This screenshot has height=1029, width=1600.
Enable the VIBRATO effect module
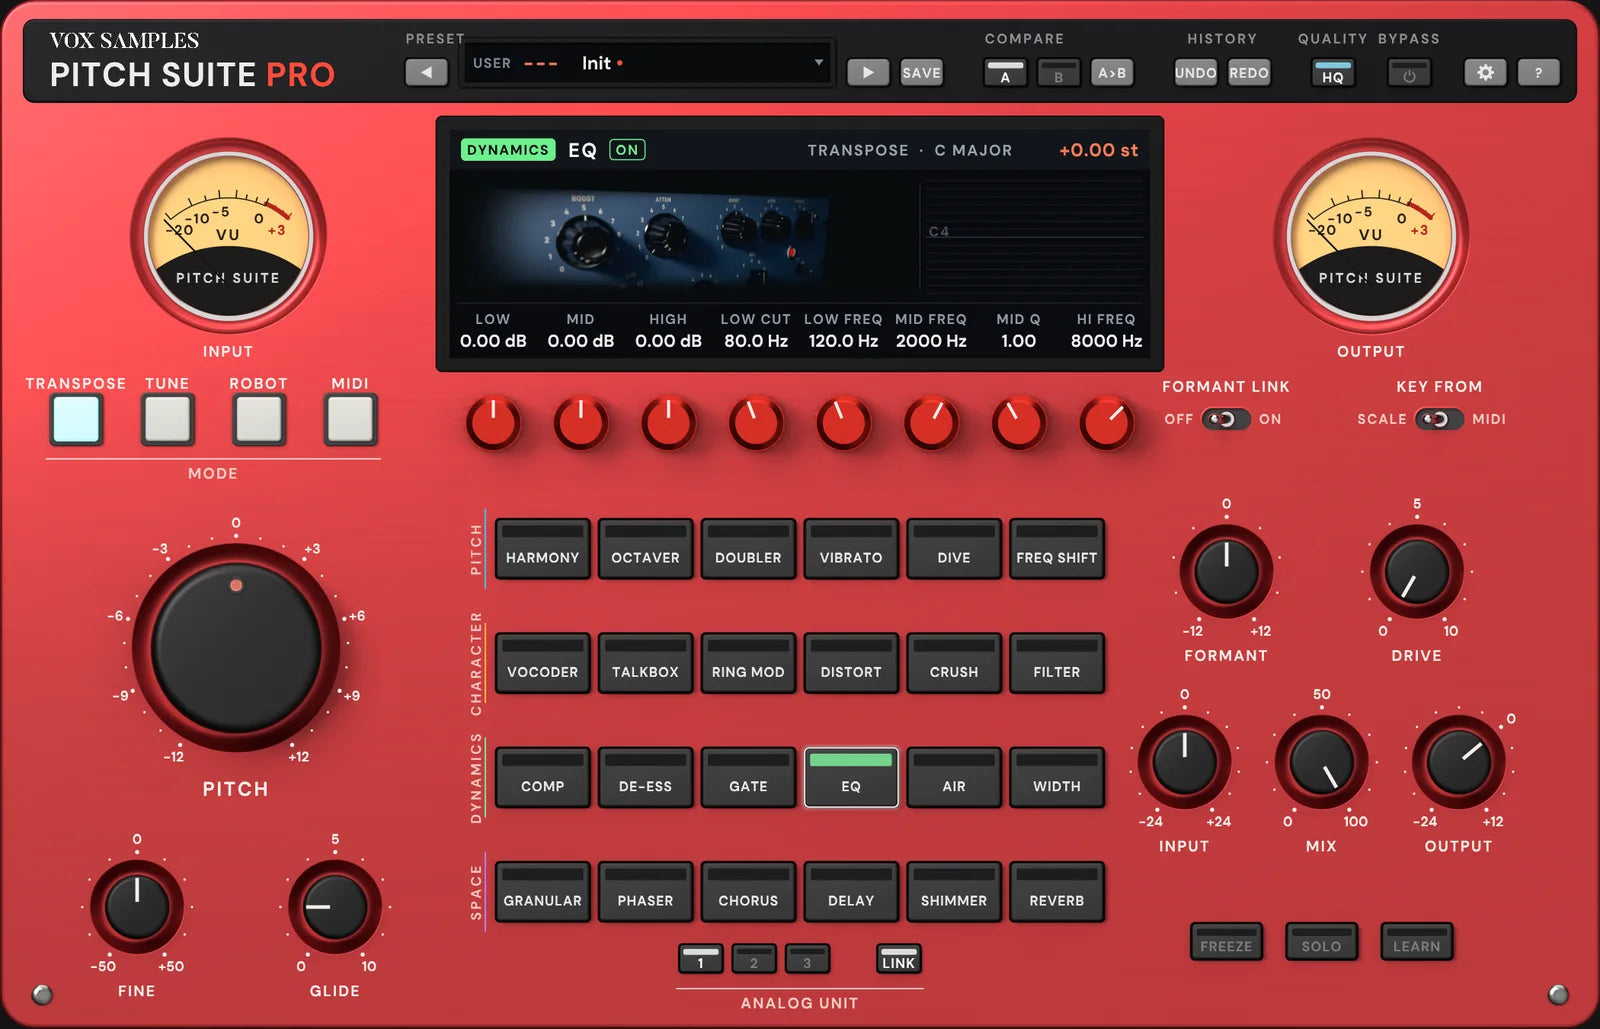pyautogui.click(x=851, y=548)
